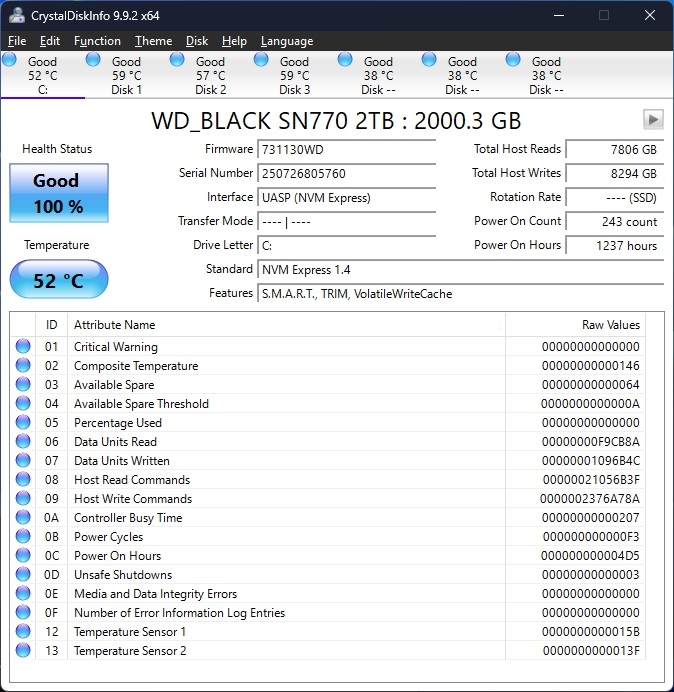
Task: Click the blue status orb for Disk 3
Action: (261, 59)
